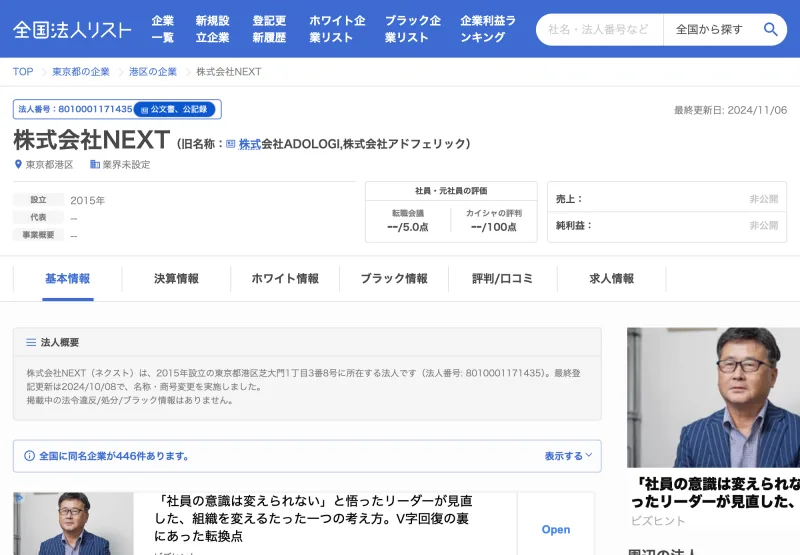Click the 純利益 非公開 row

[667, 225]
